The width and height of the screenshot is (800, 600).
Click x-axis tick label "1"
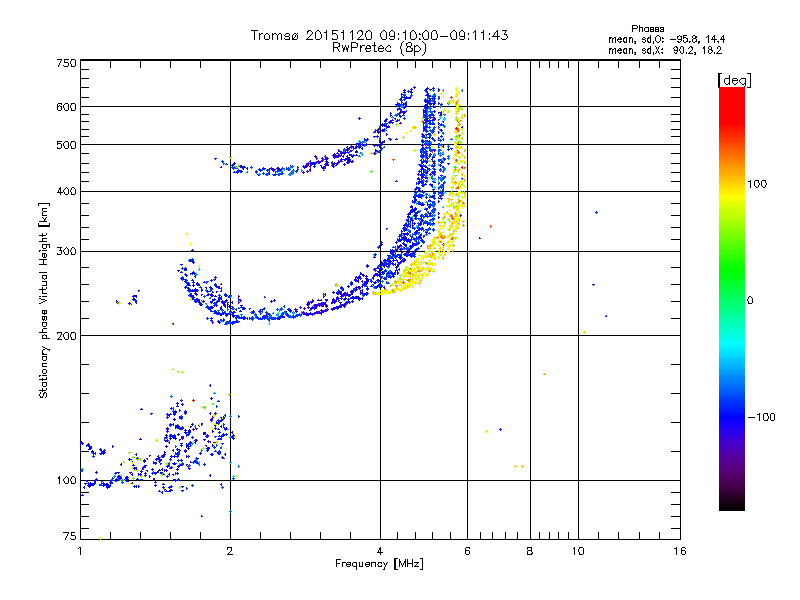(80, 551)
